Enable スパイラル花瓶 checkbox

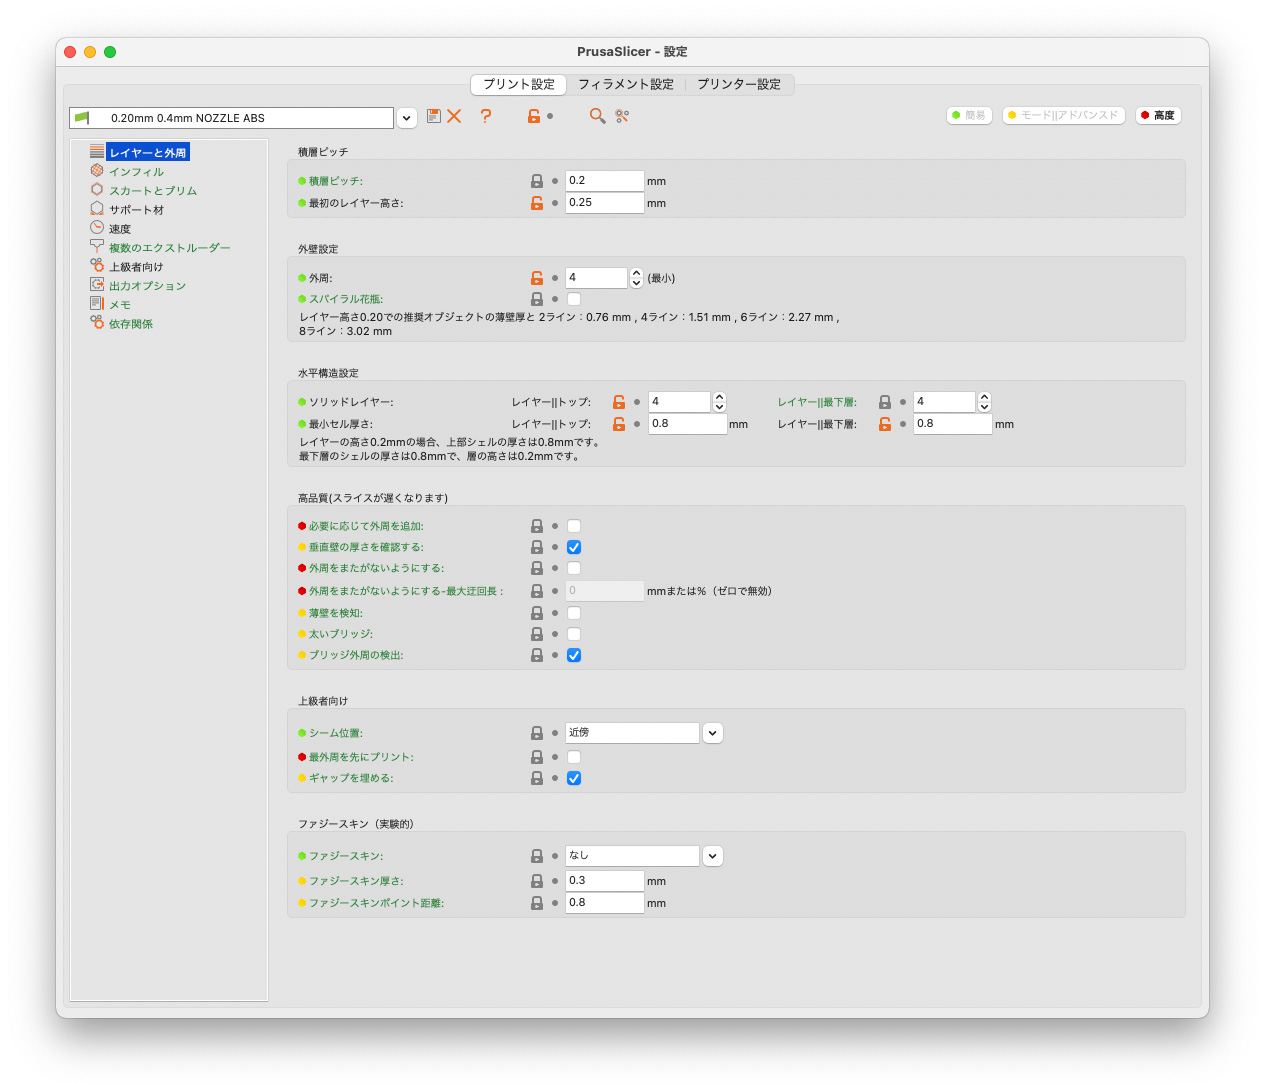(x=574, y=299)
